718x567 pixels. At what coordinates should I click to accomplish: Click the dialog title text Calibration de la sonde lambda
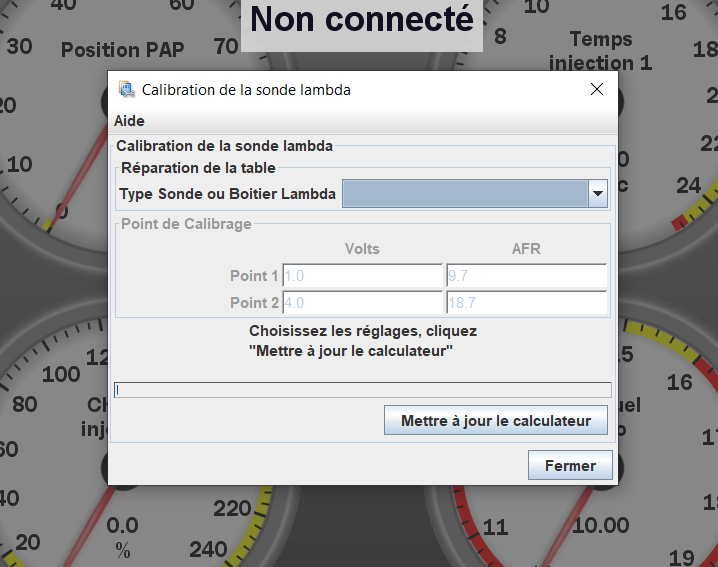(x=246, y=89)
